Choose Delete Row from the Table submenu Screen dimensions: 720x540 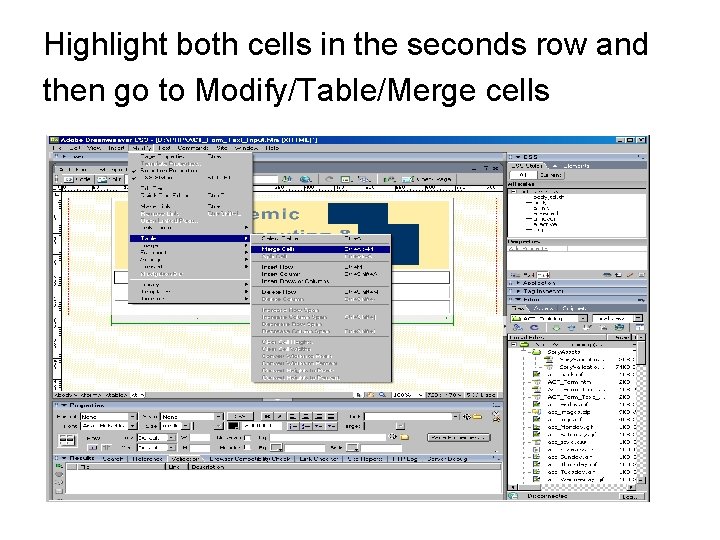point(321,292)
